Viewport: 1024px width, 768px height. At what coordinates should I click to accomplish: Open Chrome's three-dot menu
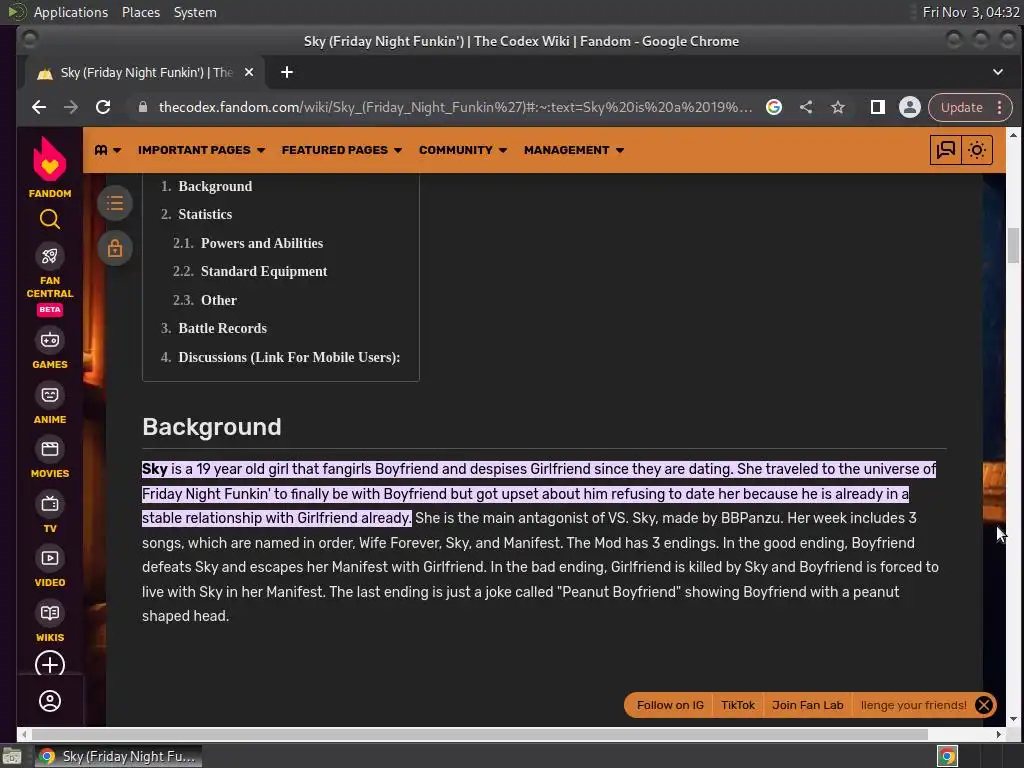coord(1000,107)
